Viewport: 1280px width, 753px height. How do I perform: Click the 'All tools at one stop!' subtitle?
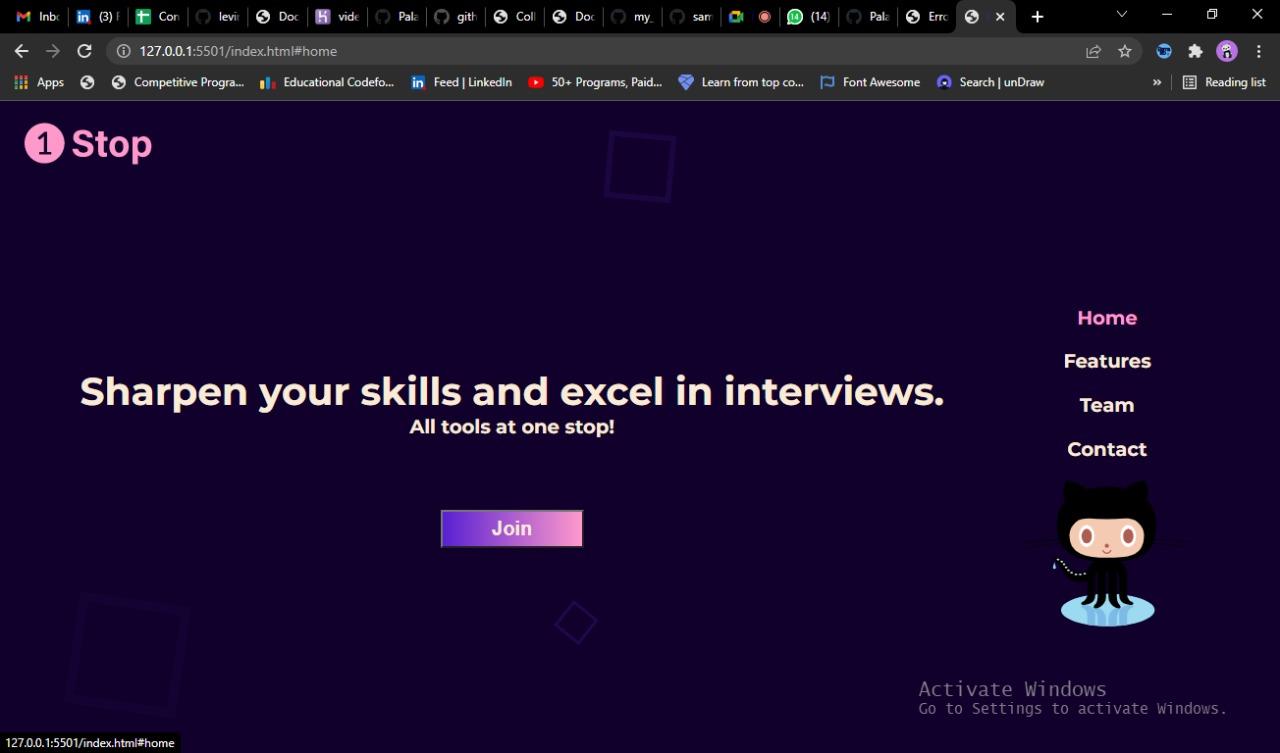click(512, 427)
